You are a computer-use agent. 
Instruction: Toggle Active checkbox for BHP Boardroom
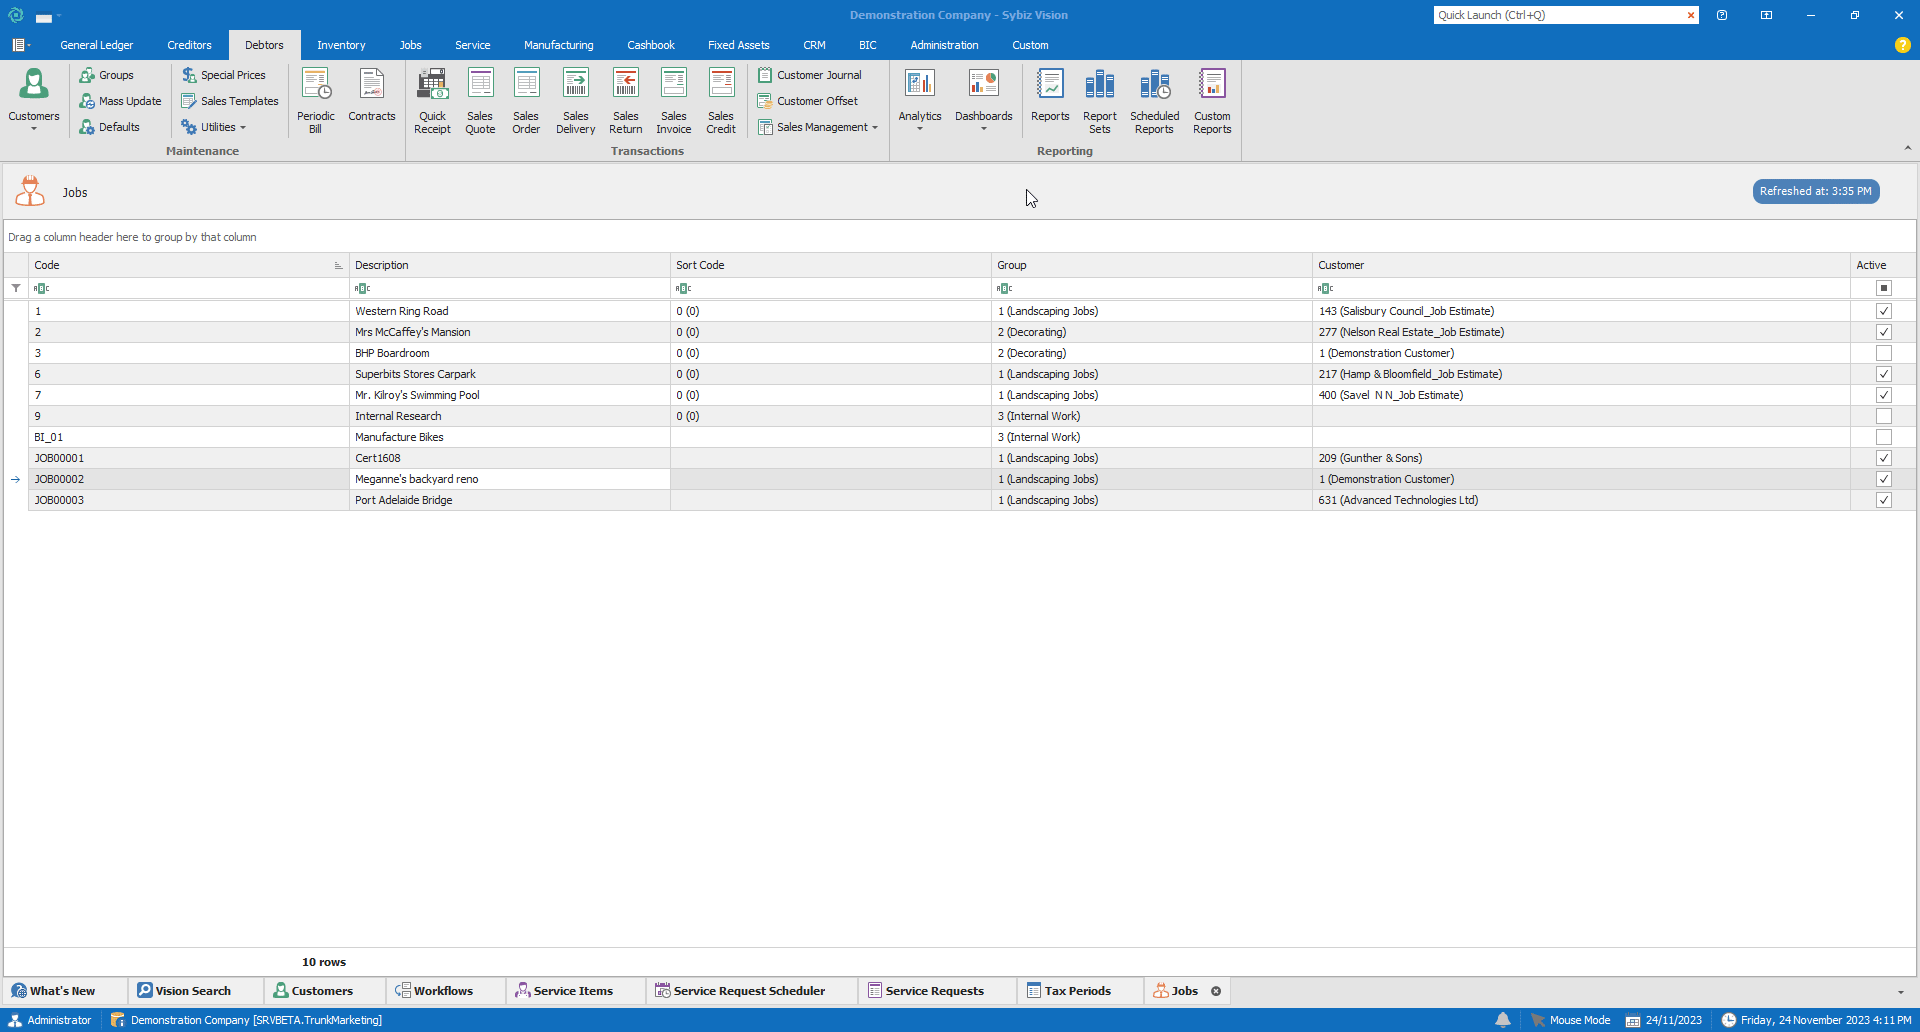pyautogui.click(x=1883, y=353)
